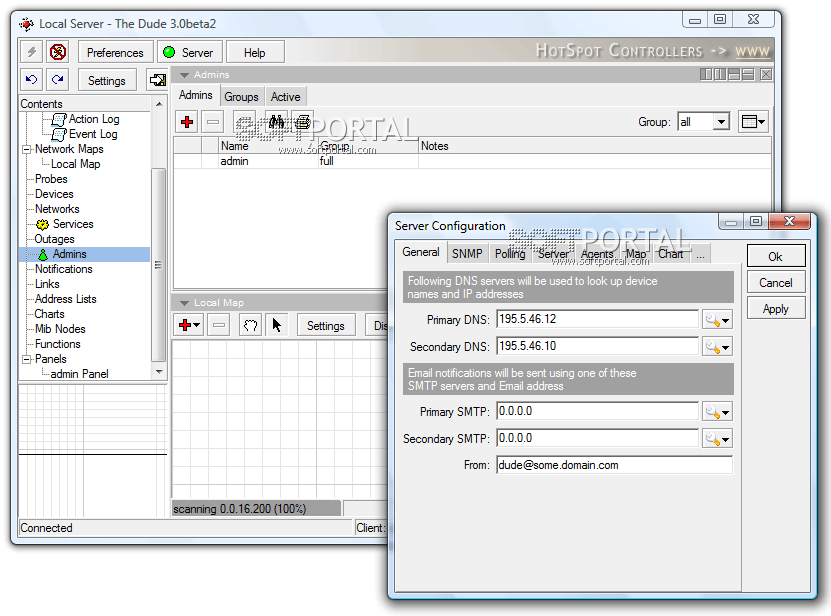Click the lightning bolt connect icon
Screen dimensions: 831x616
click(x=31, y=52)
